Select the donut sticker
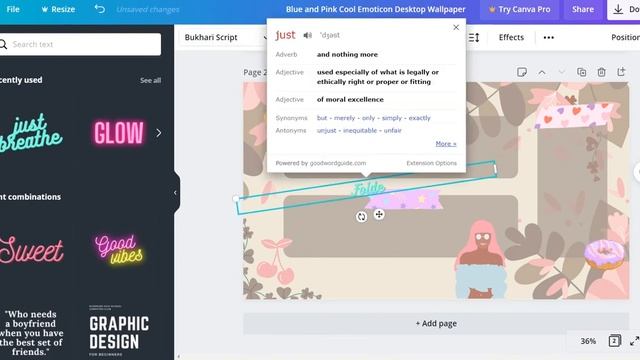640x360 pixels. tap(604, 255)
